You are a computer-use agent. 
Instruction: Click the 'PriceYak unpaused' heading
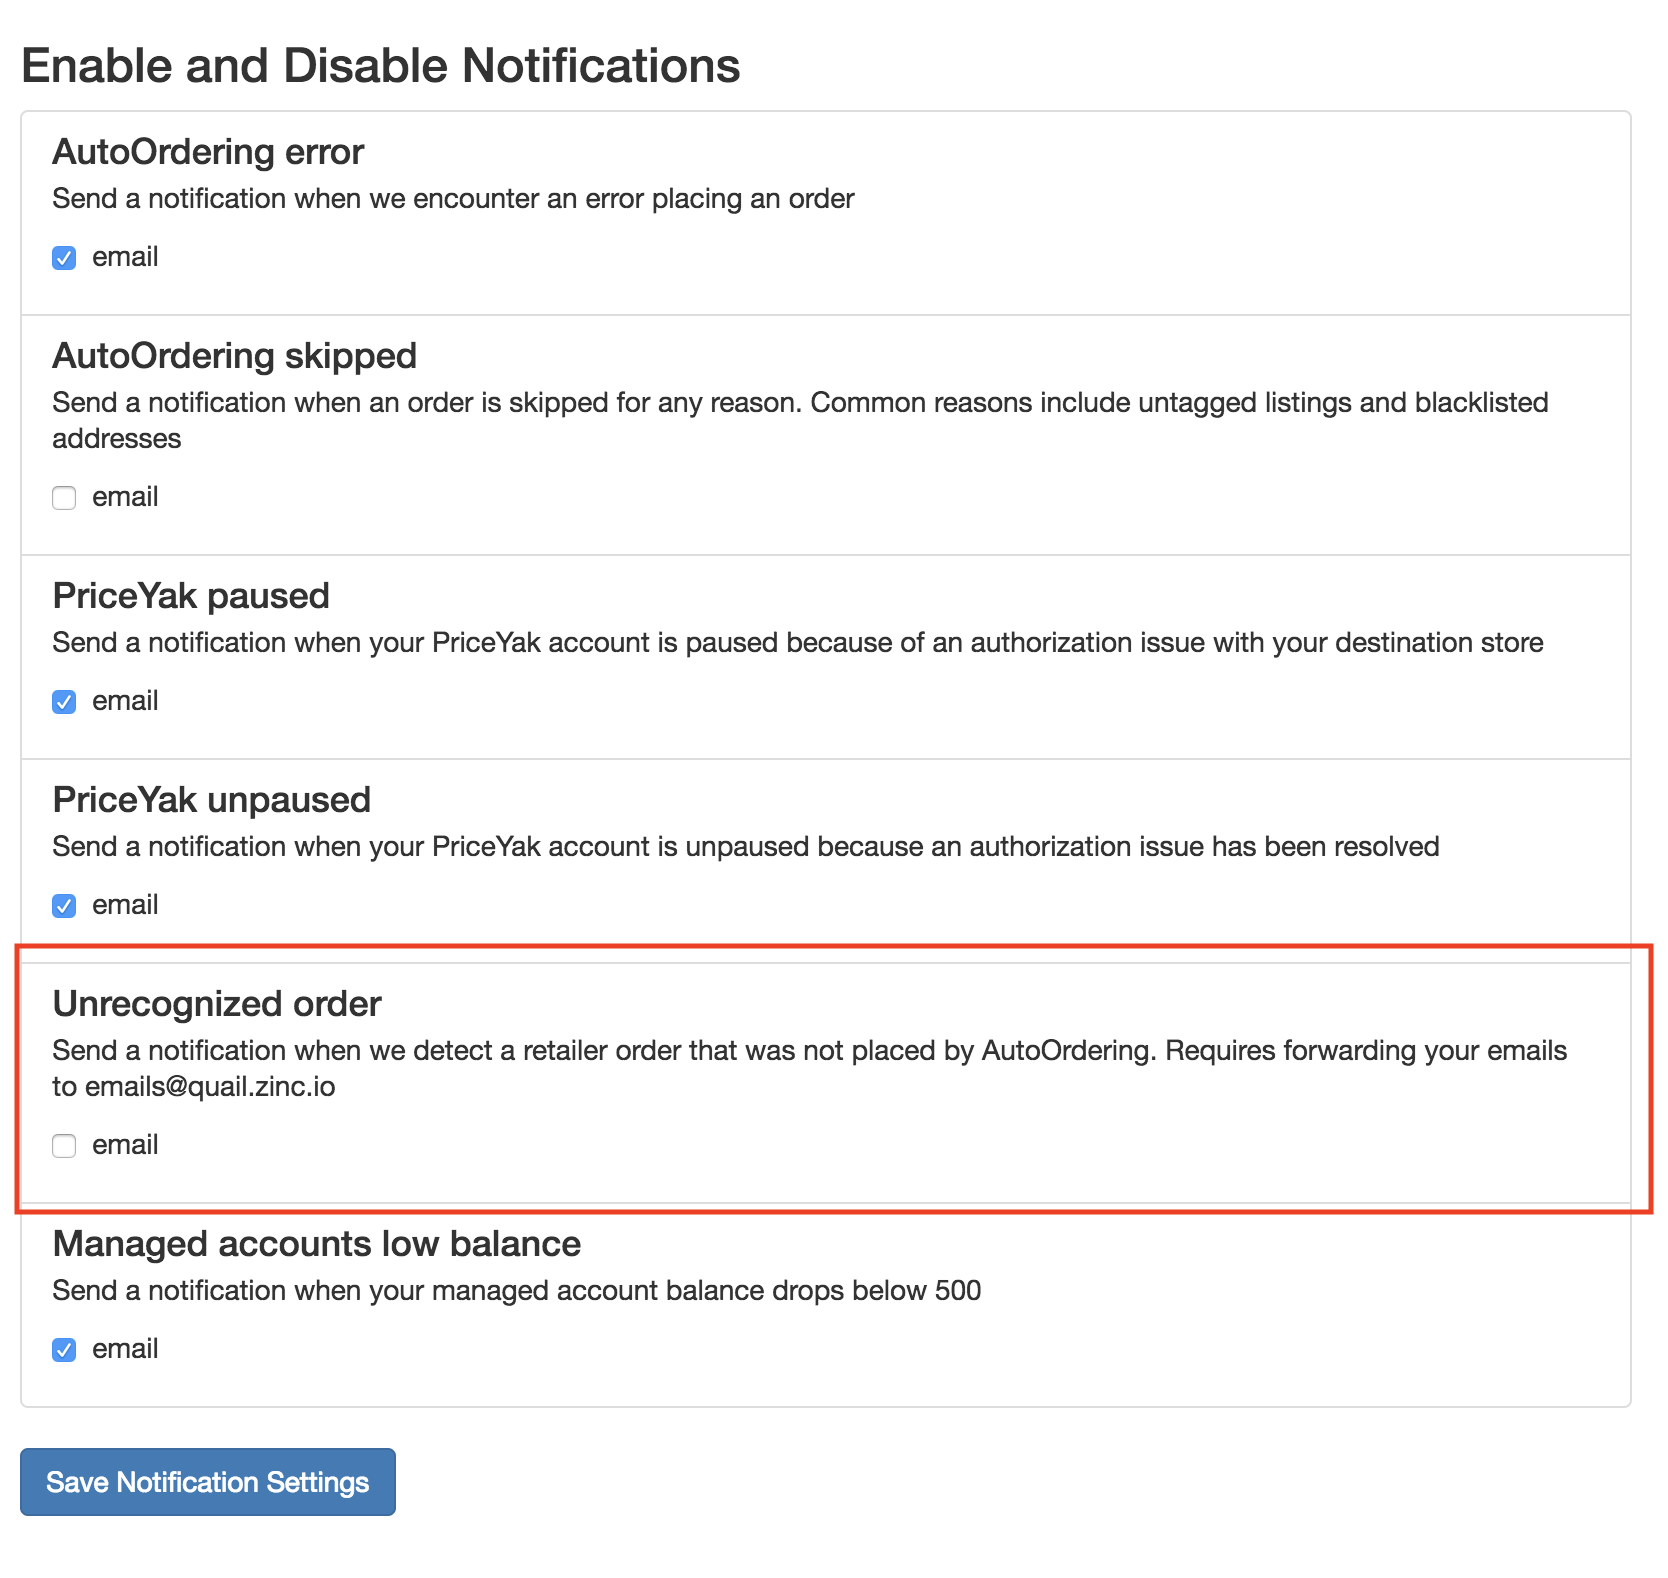pyautogui.click(x=212, y=800)
